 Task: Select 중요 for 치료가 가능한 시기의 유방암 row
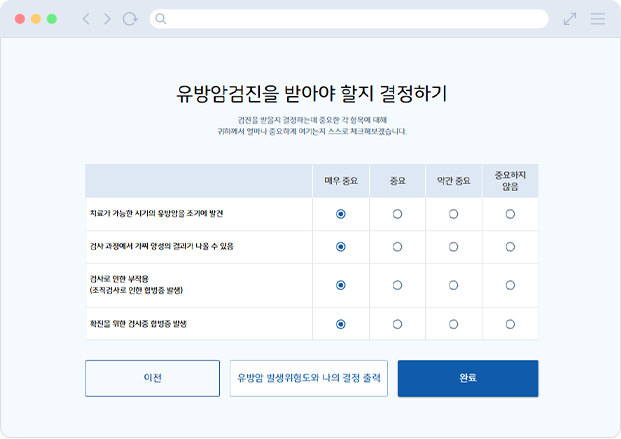tap(397, 214)
